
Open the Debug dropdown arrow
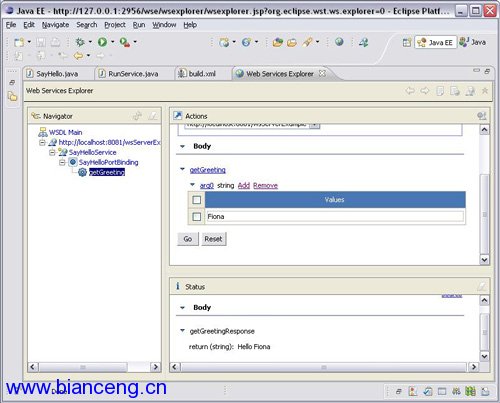[x=90, y=42]
